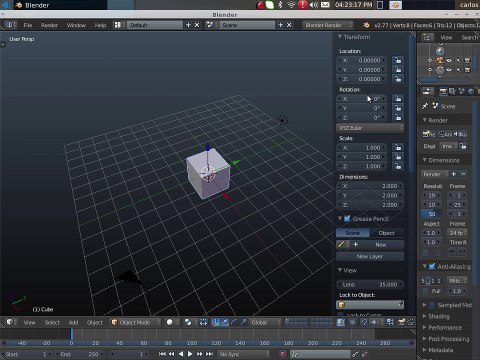Toggle the Anti-Aliasing checkbox
Image resolution: width=480 pixels, height=360 pixels.
click(432, 266)
